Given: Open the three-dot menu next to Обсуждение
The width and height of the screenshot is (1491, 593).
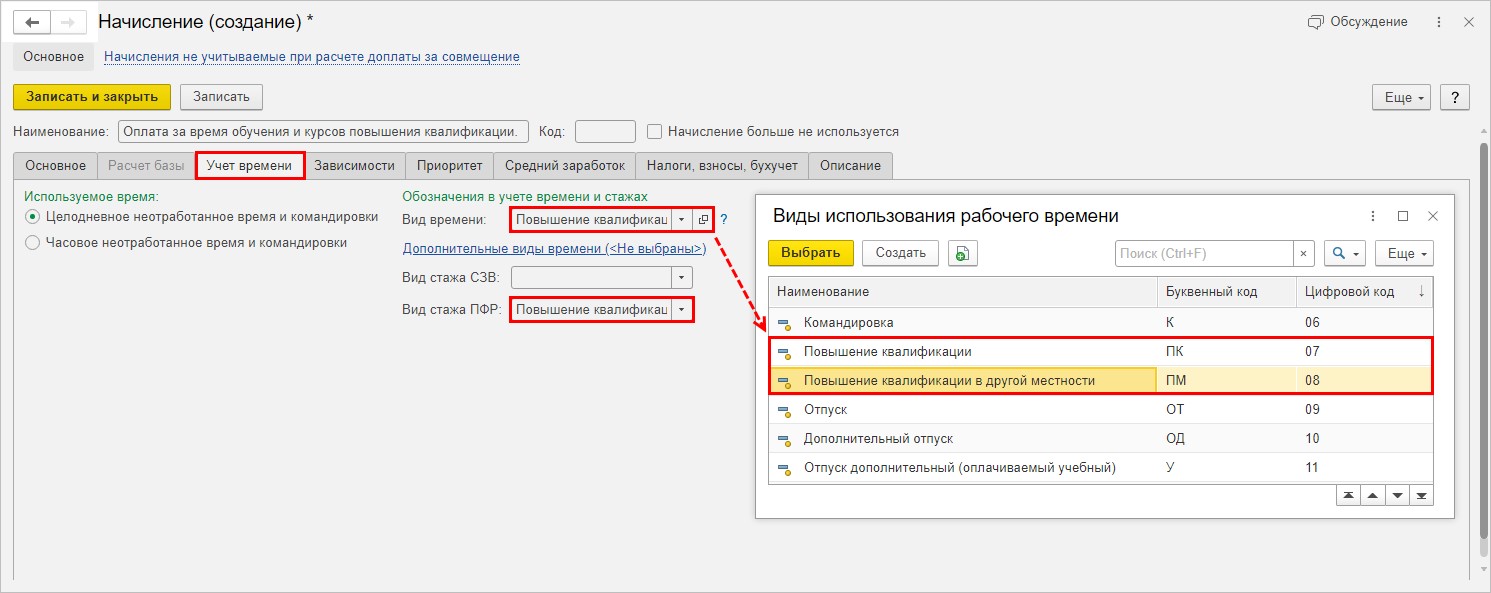Looking at the screenshot, I should coord(1440,22).
